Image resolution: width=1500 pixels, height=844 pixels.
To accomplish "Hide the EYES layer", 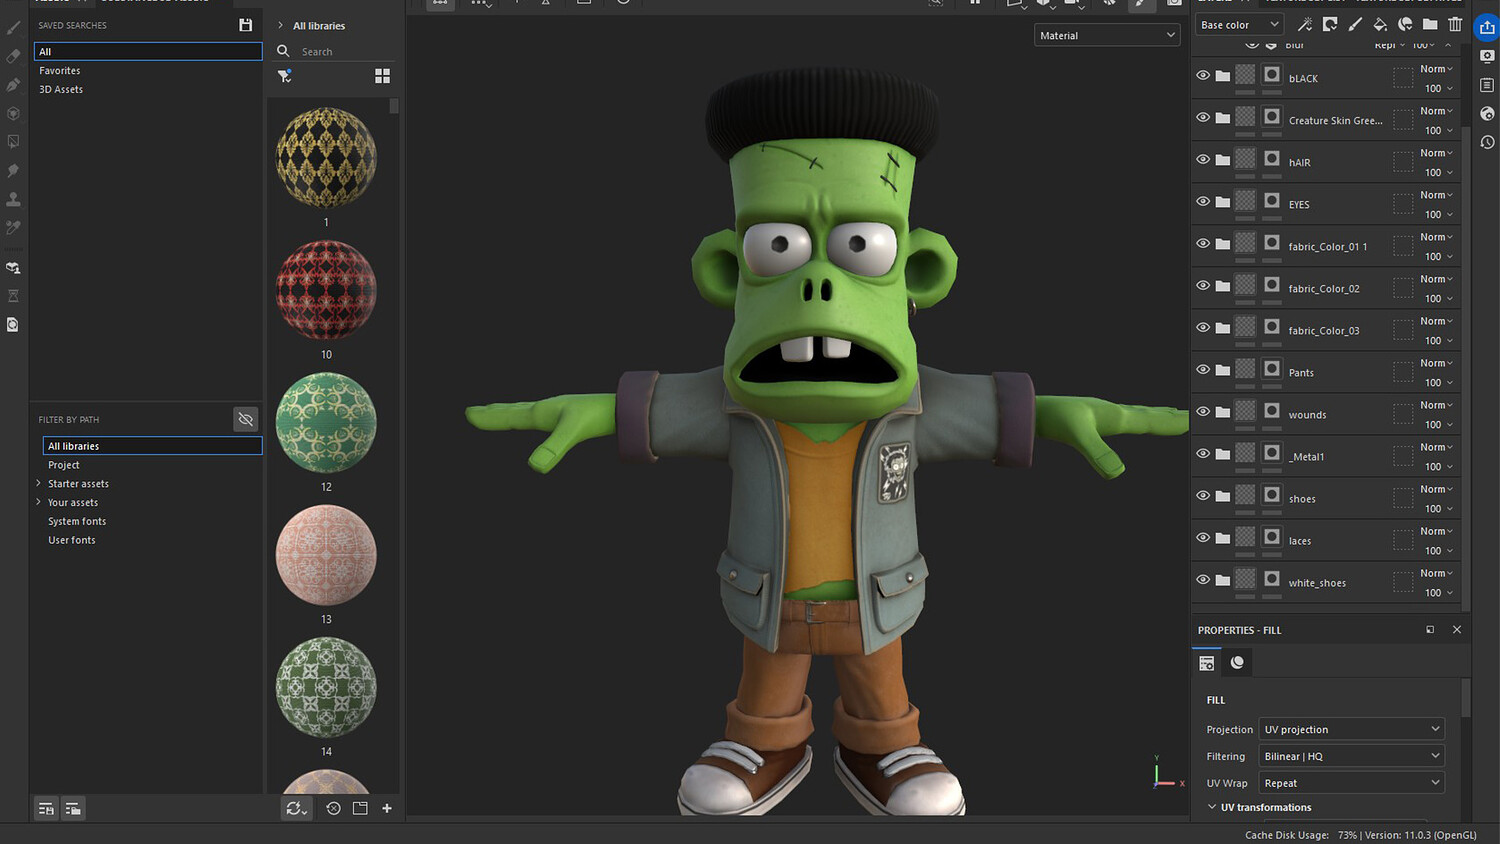I will click(1203, 201).
